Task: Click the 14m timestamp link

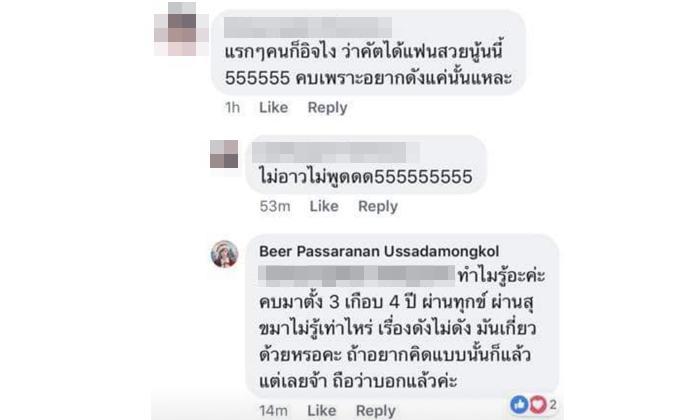Action: point(273,410)
